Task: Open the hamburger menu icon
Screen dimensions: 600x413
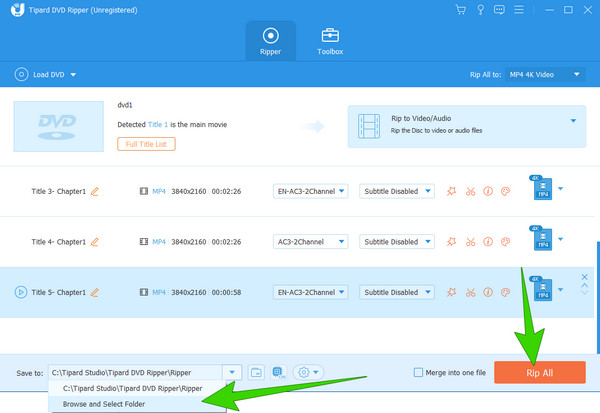Action: coord(519,10)
